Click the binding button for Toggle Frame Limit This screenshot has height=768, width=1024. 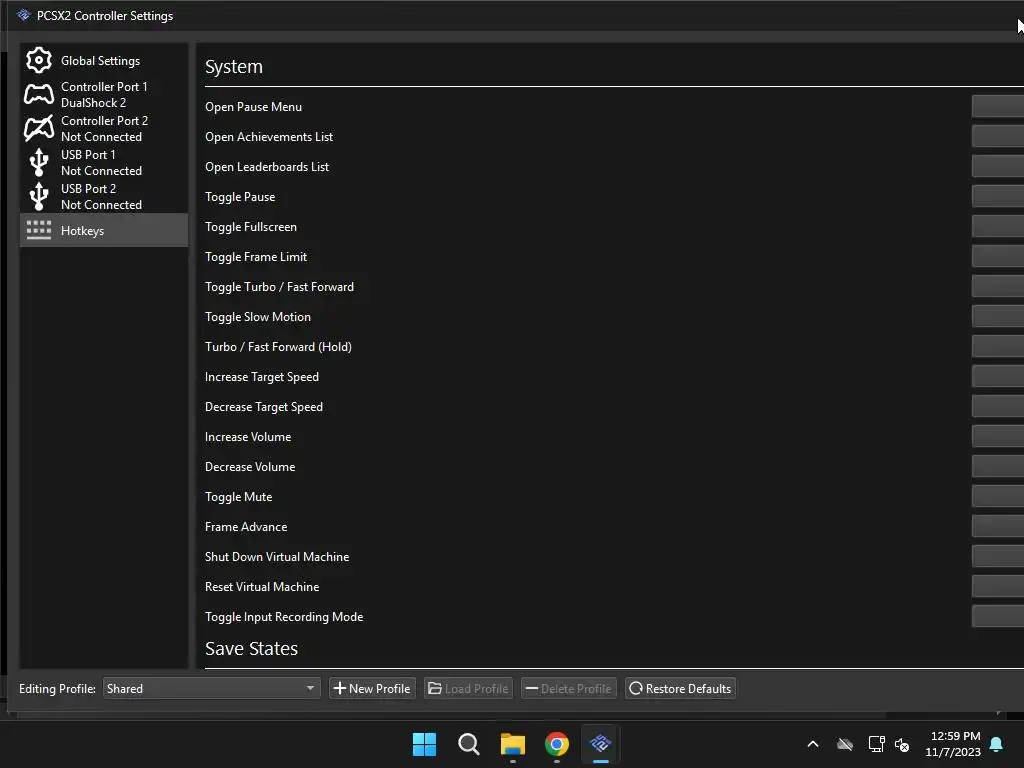pyautogui.click(x=998, y=256)
